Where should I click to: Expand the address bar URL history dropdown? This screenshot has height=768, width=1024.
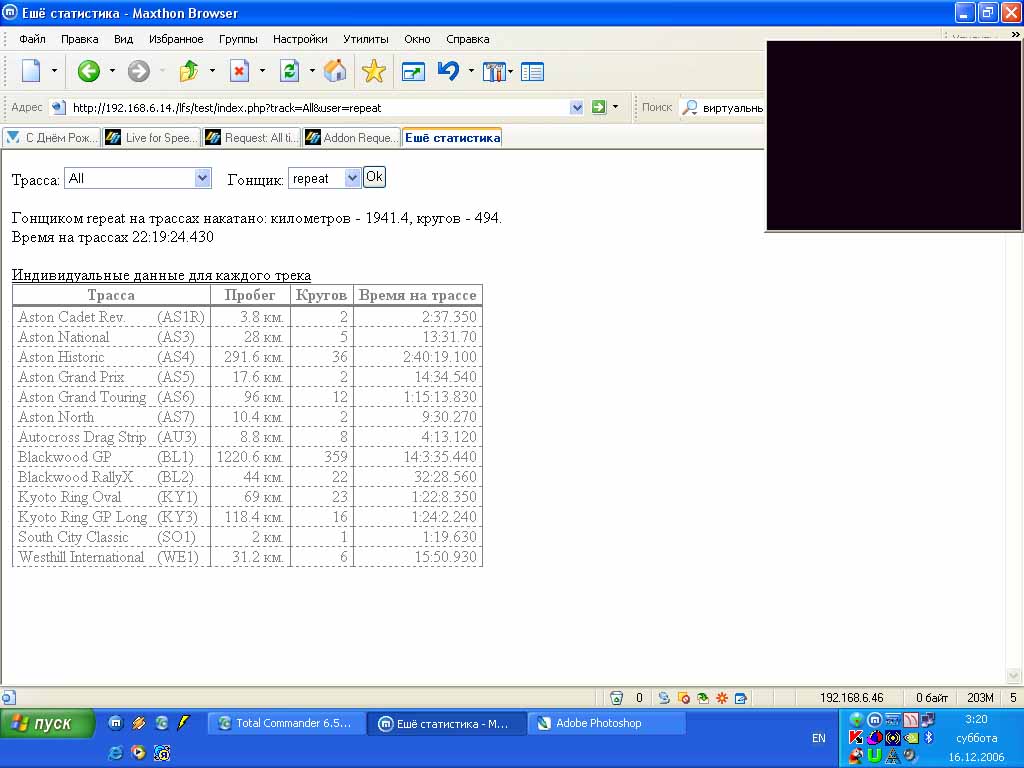click(x=576, y=107)
